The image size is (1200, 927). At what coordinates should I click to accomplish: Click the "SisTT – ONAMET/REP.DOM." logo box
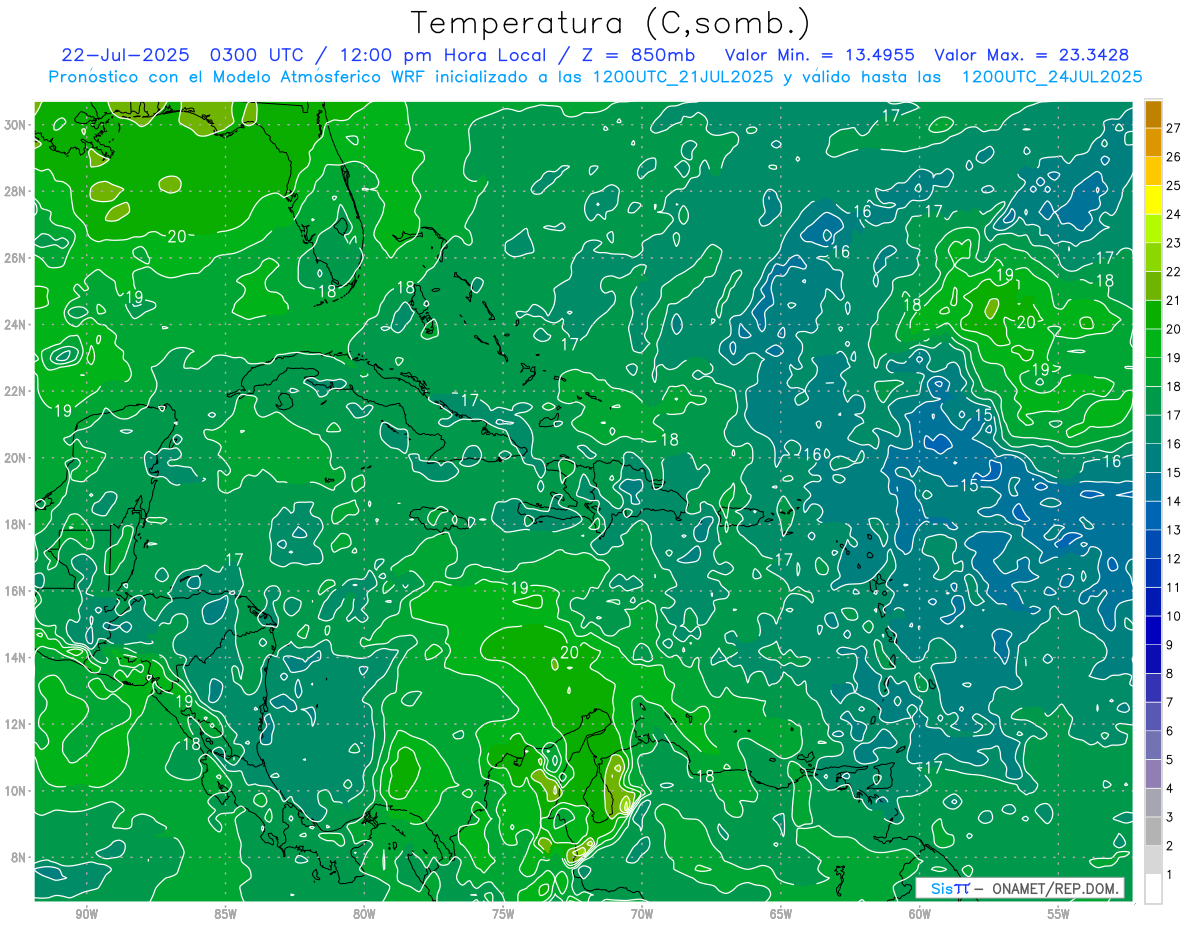click(x=1020, y=888)
